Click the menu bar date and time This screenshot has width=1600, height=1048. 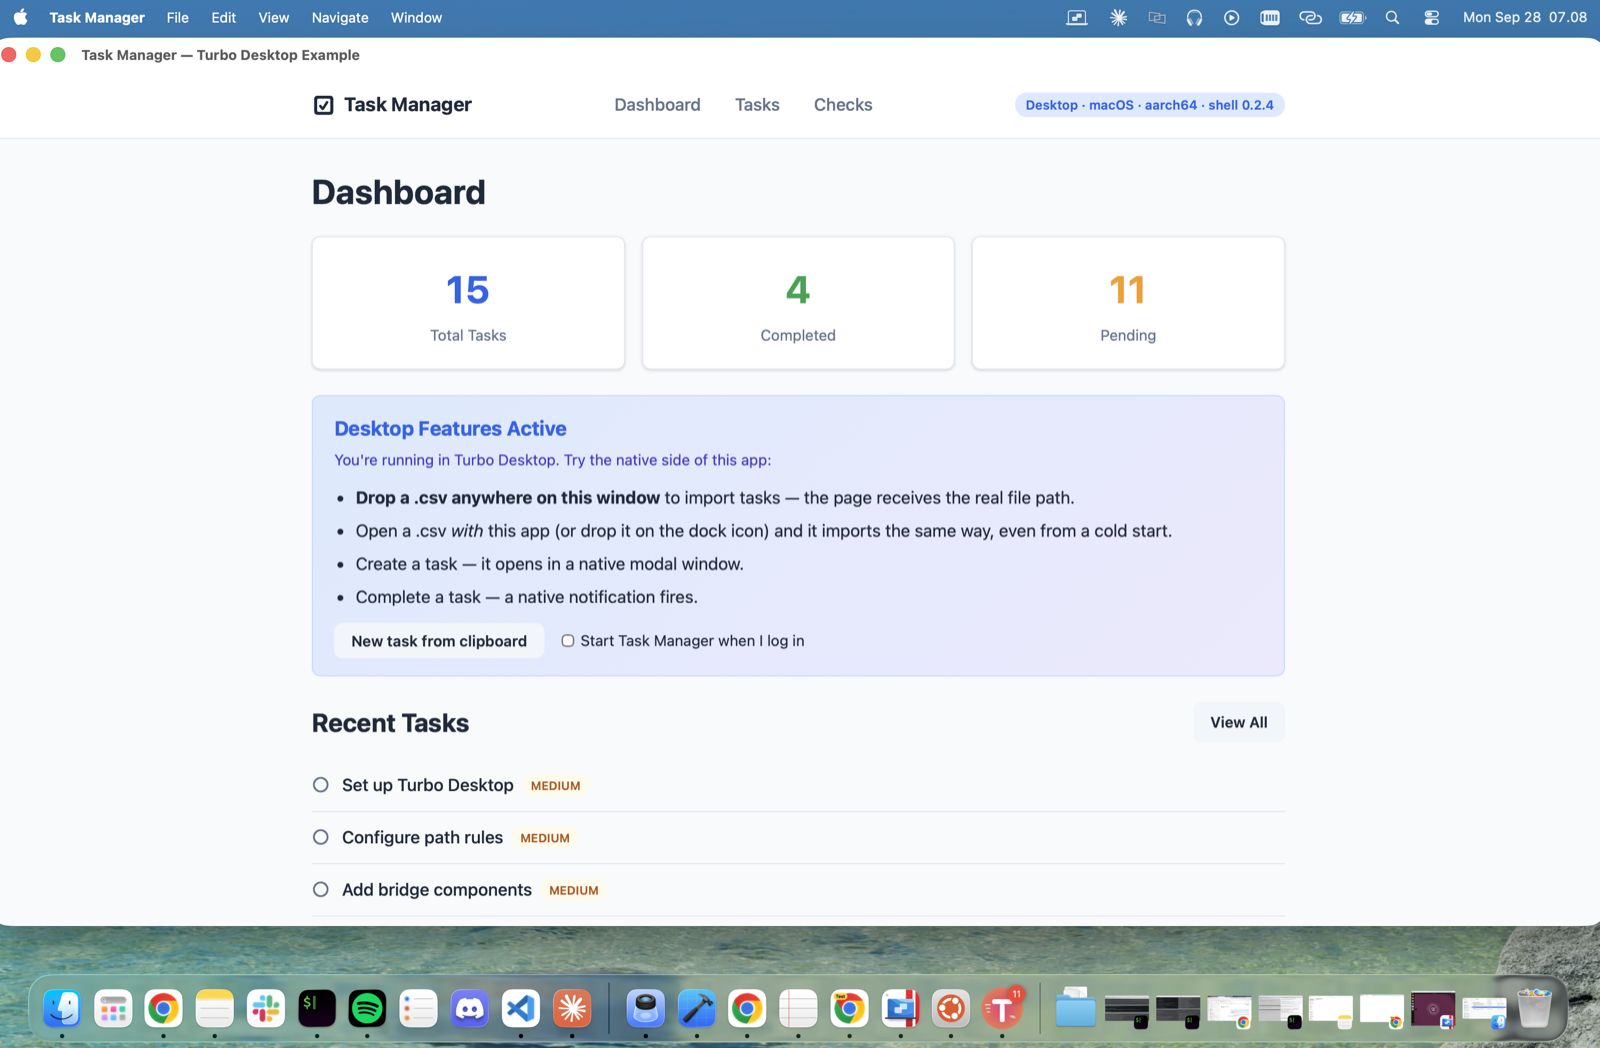click(1524, 18)
